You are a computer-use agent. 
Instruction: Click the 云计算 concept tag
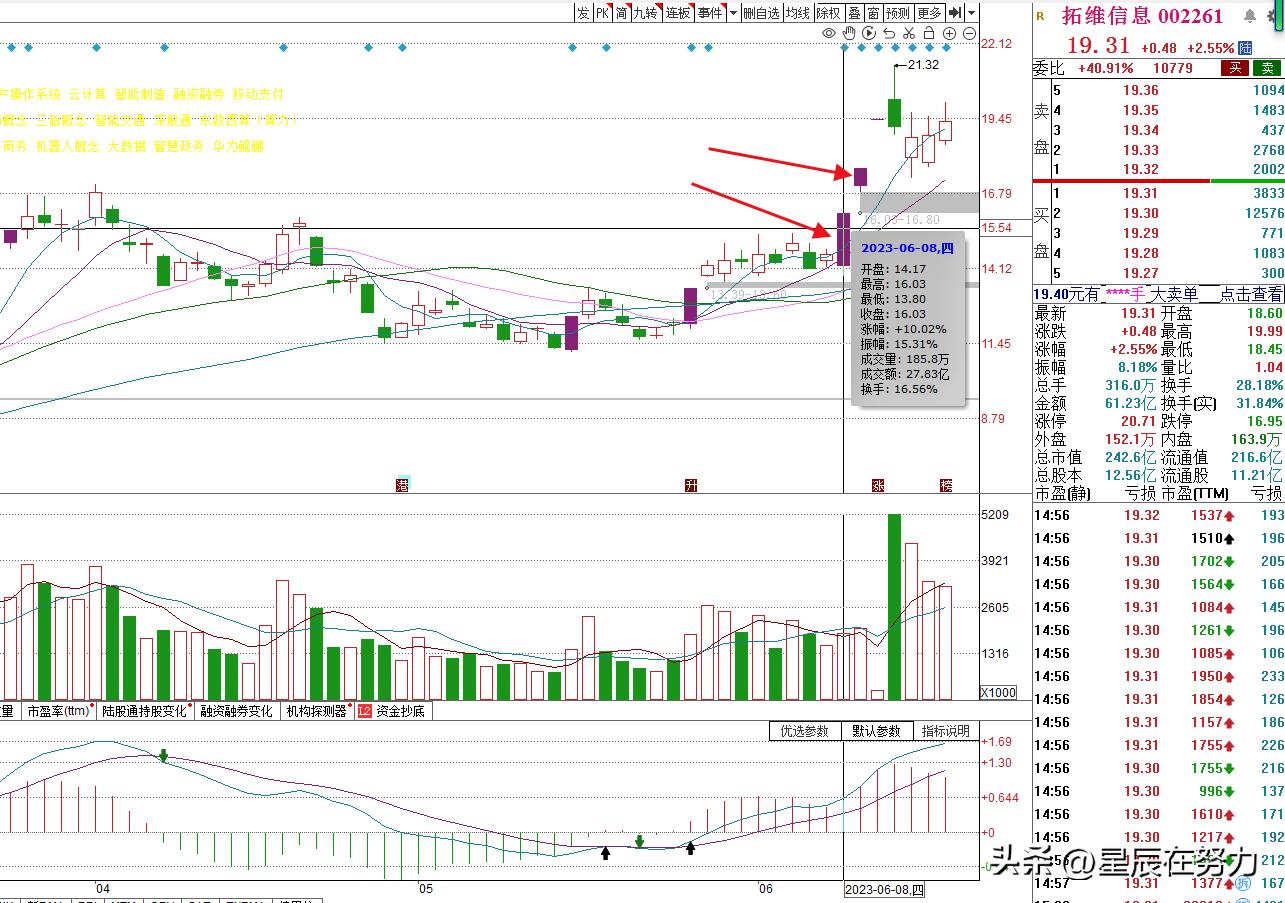(87, 94)
